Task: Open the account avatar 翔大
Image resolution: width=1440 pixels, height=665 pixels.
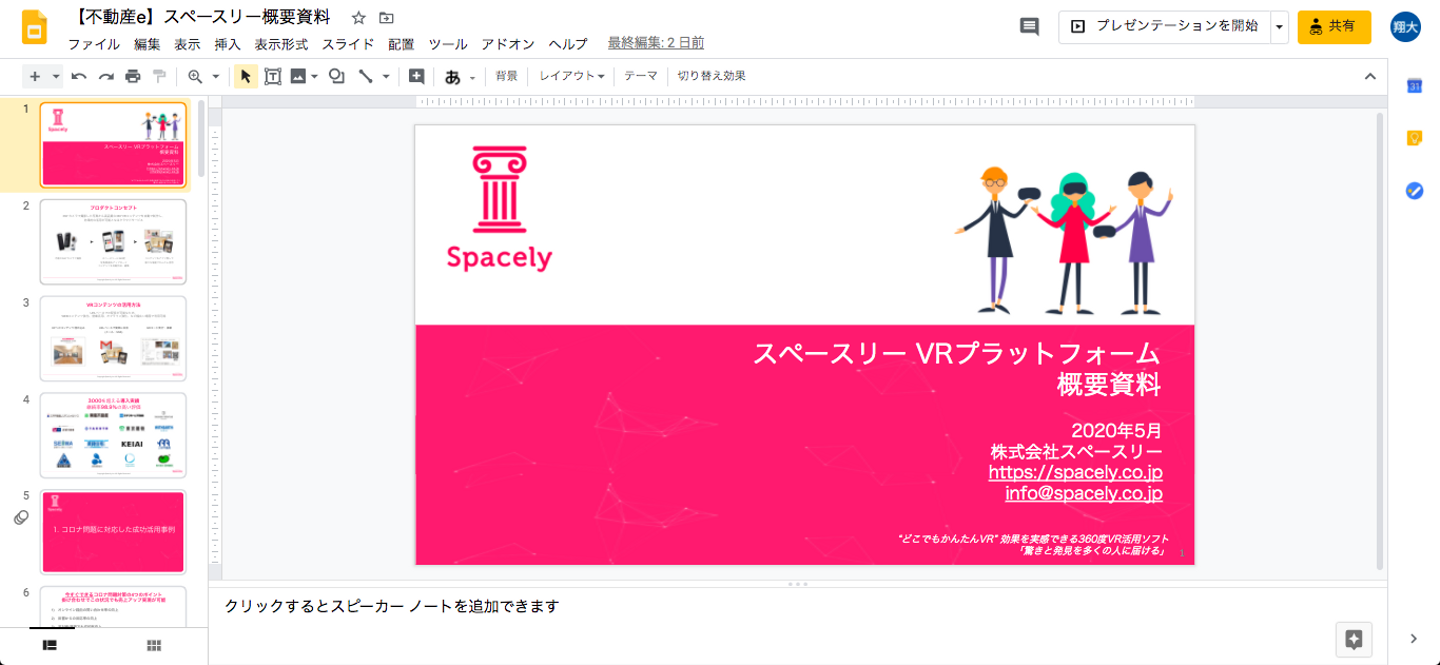Action: pos(1405,27)
